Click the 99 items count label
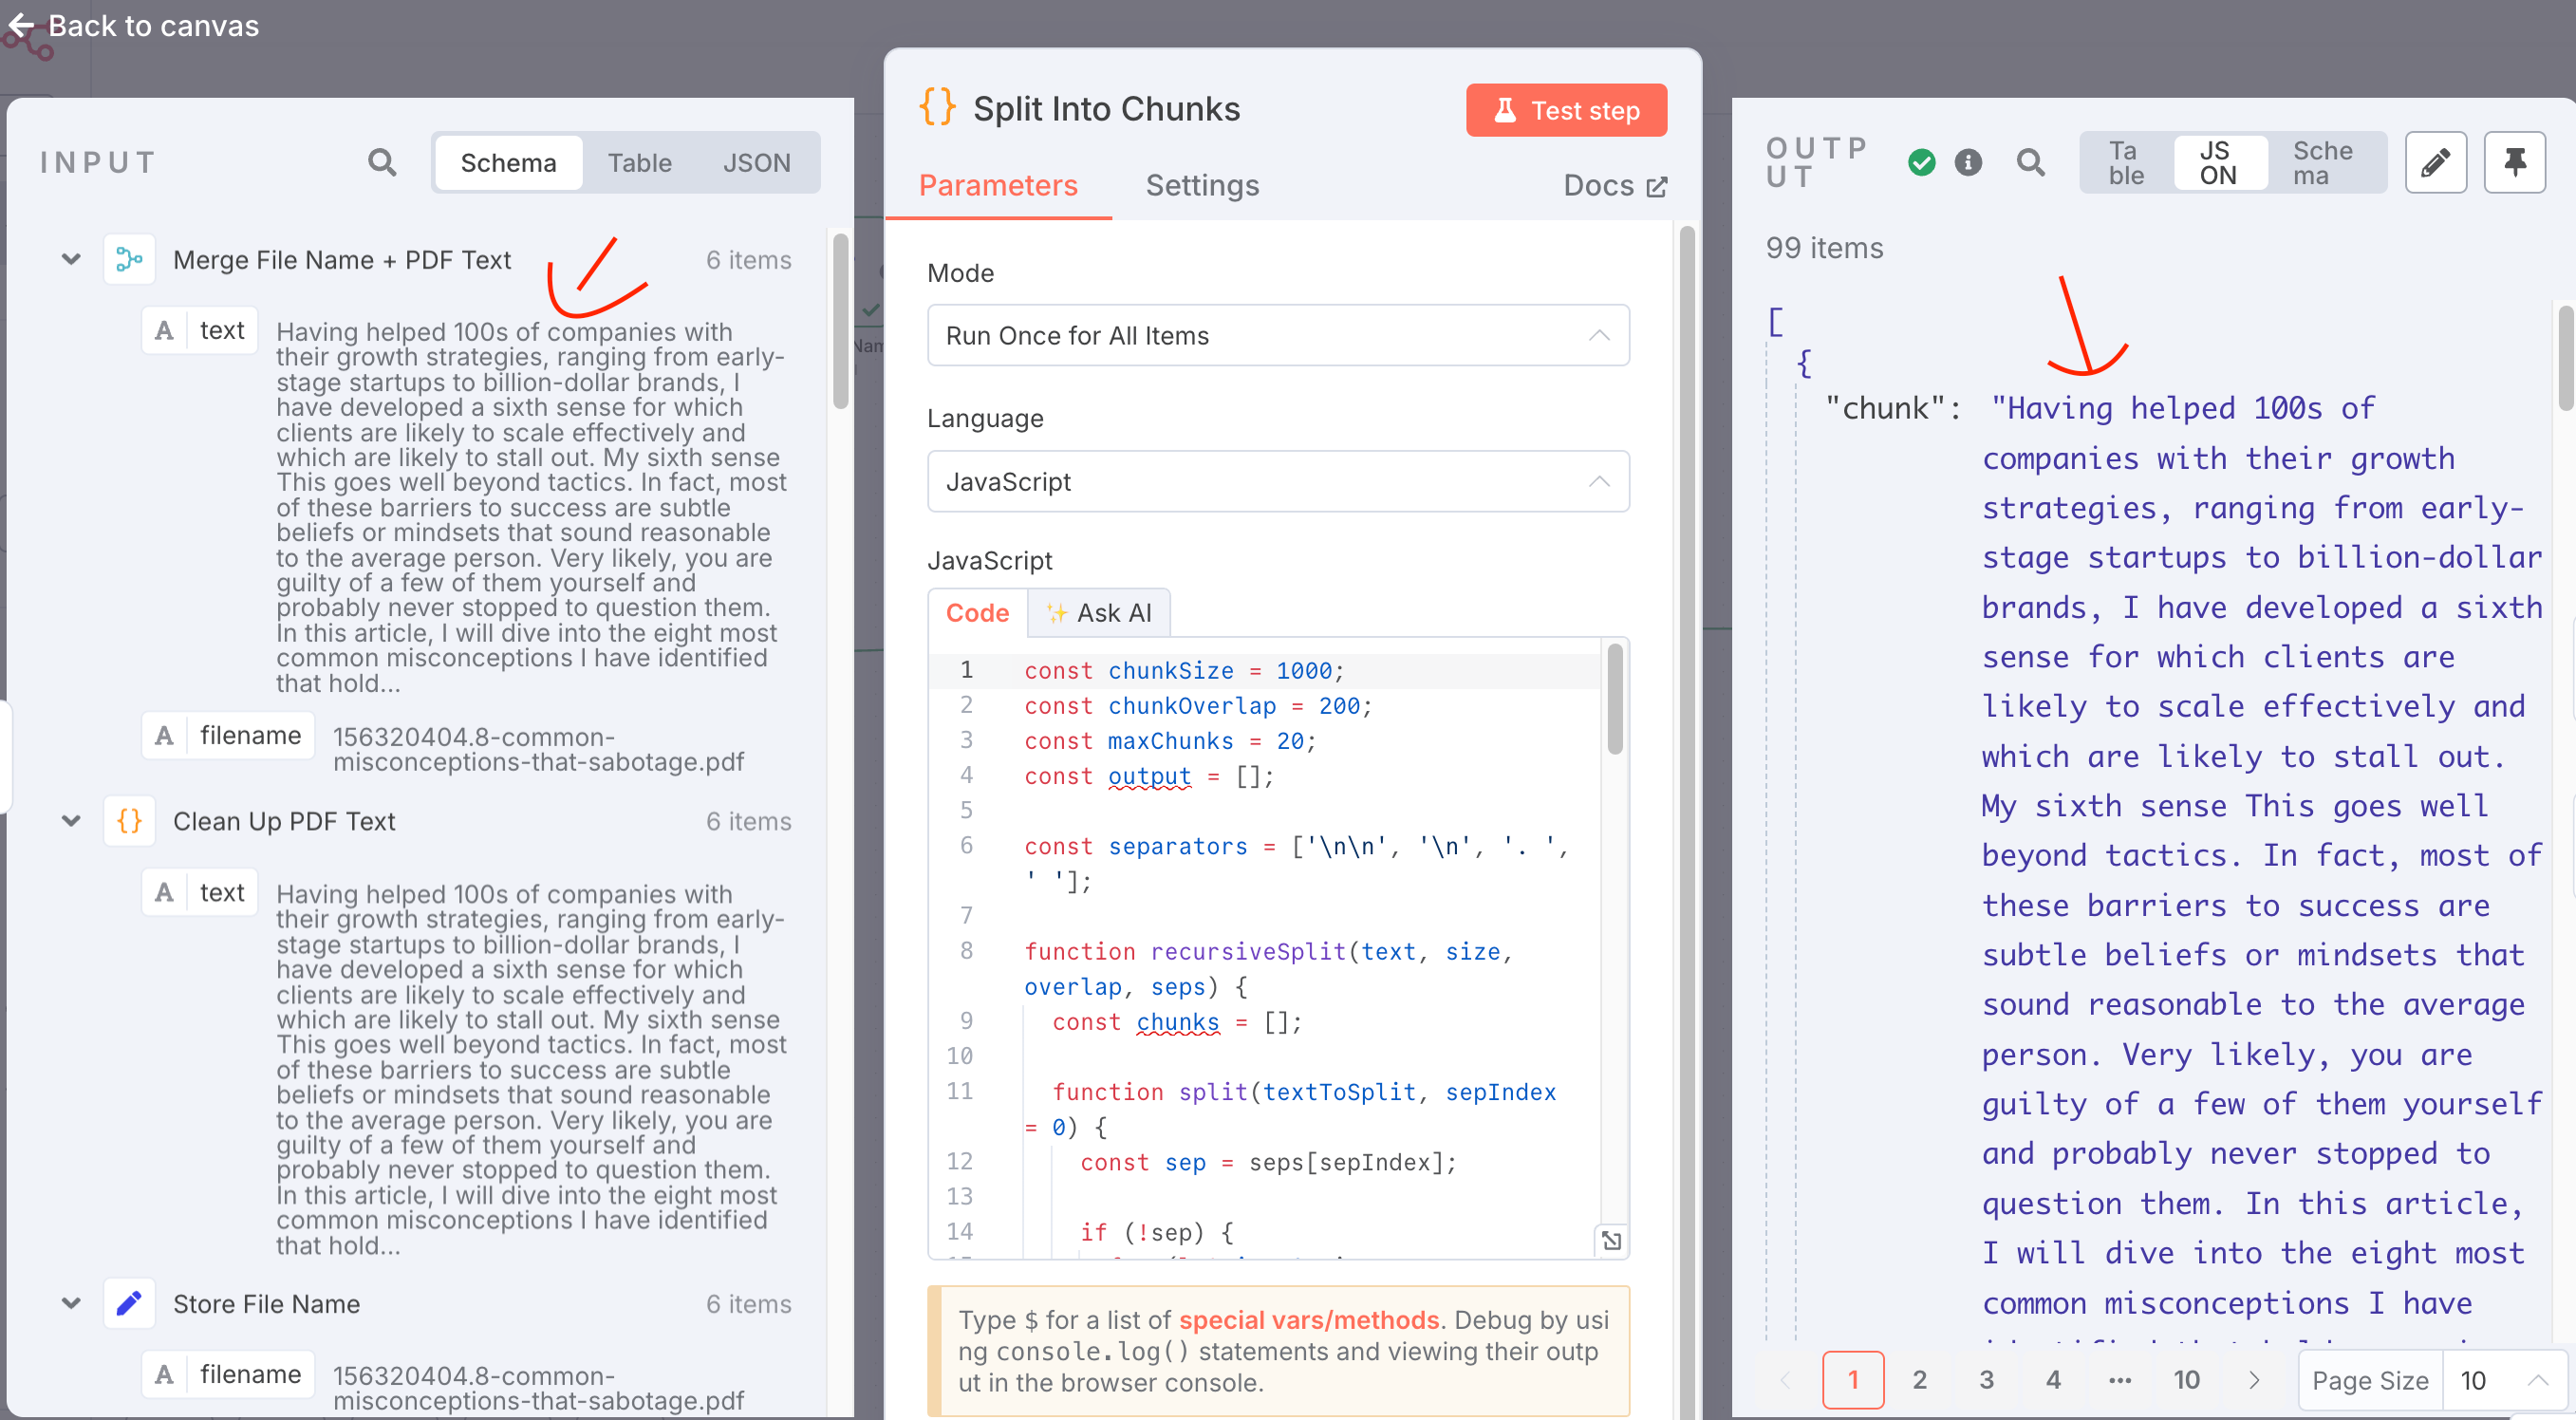The image size is (2576, 1420). coord(1824,248)
